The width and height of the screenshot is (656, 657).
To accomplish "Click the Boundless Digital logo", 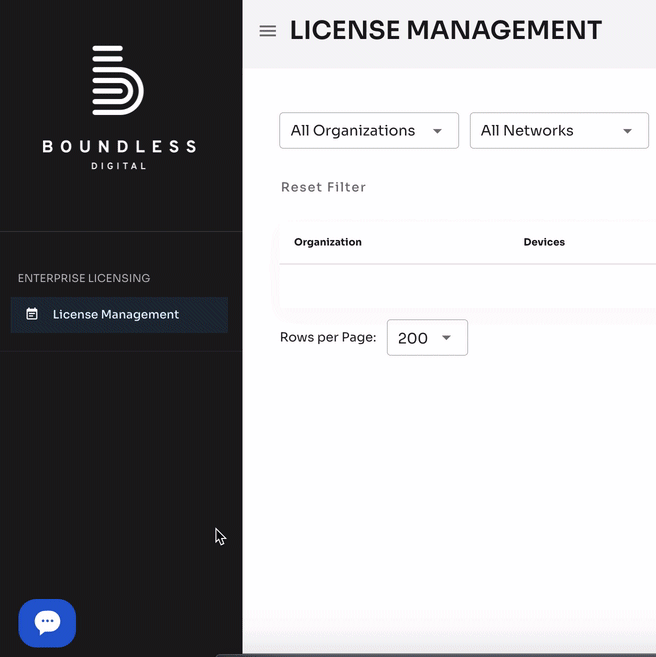I will pos(119,107).
